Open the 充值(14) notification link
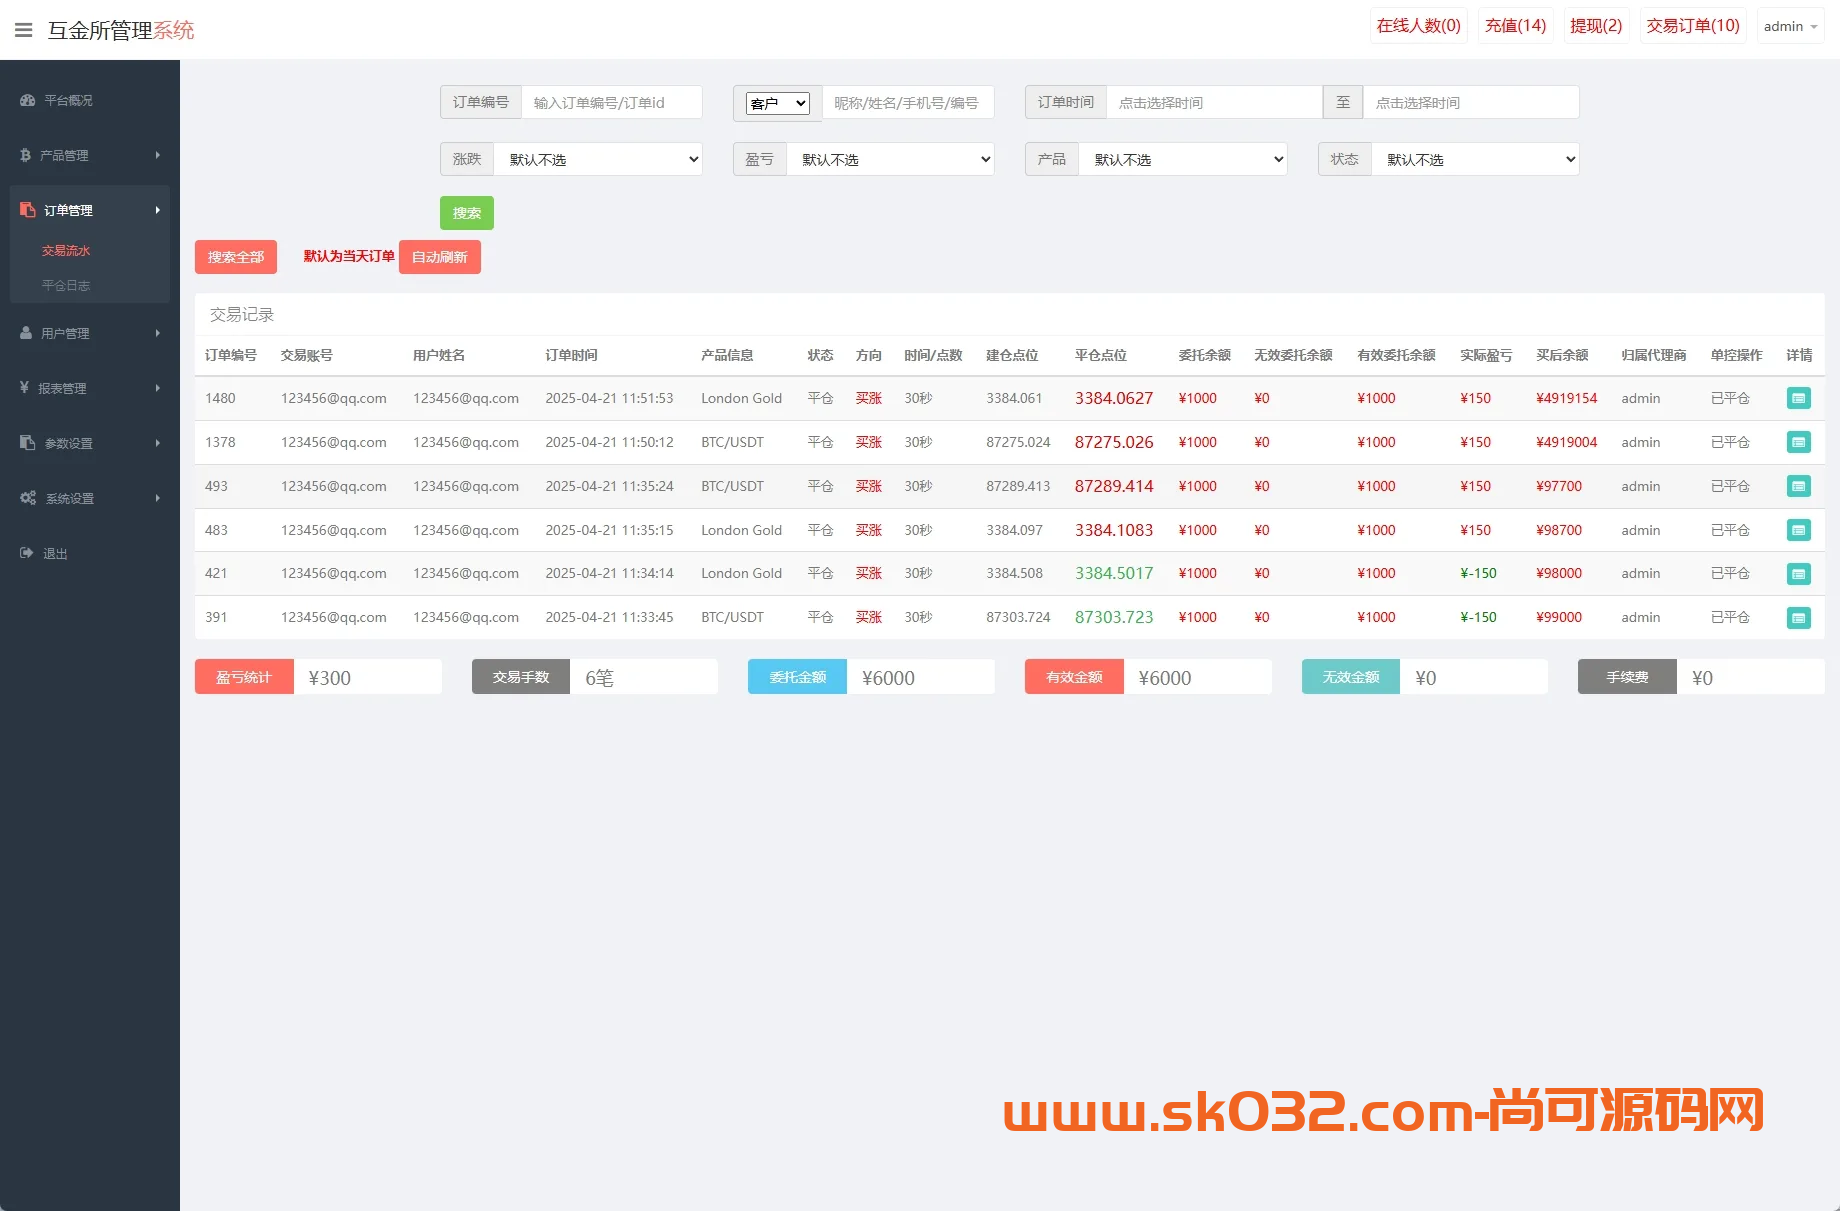Viewport: 1840px width, 1211px height. pos(1515,26)
